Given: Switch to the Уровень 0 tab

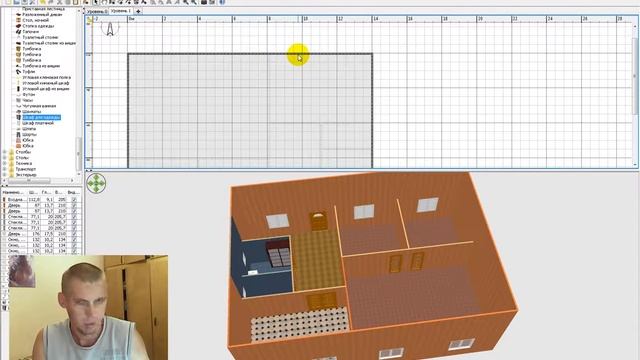Looking at the screenshot, I should click(97, 11).
